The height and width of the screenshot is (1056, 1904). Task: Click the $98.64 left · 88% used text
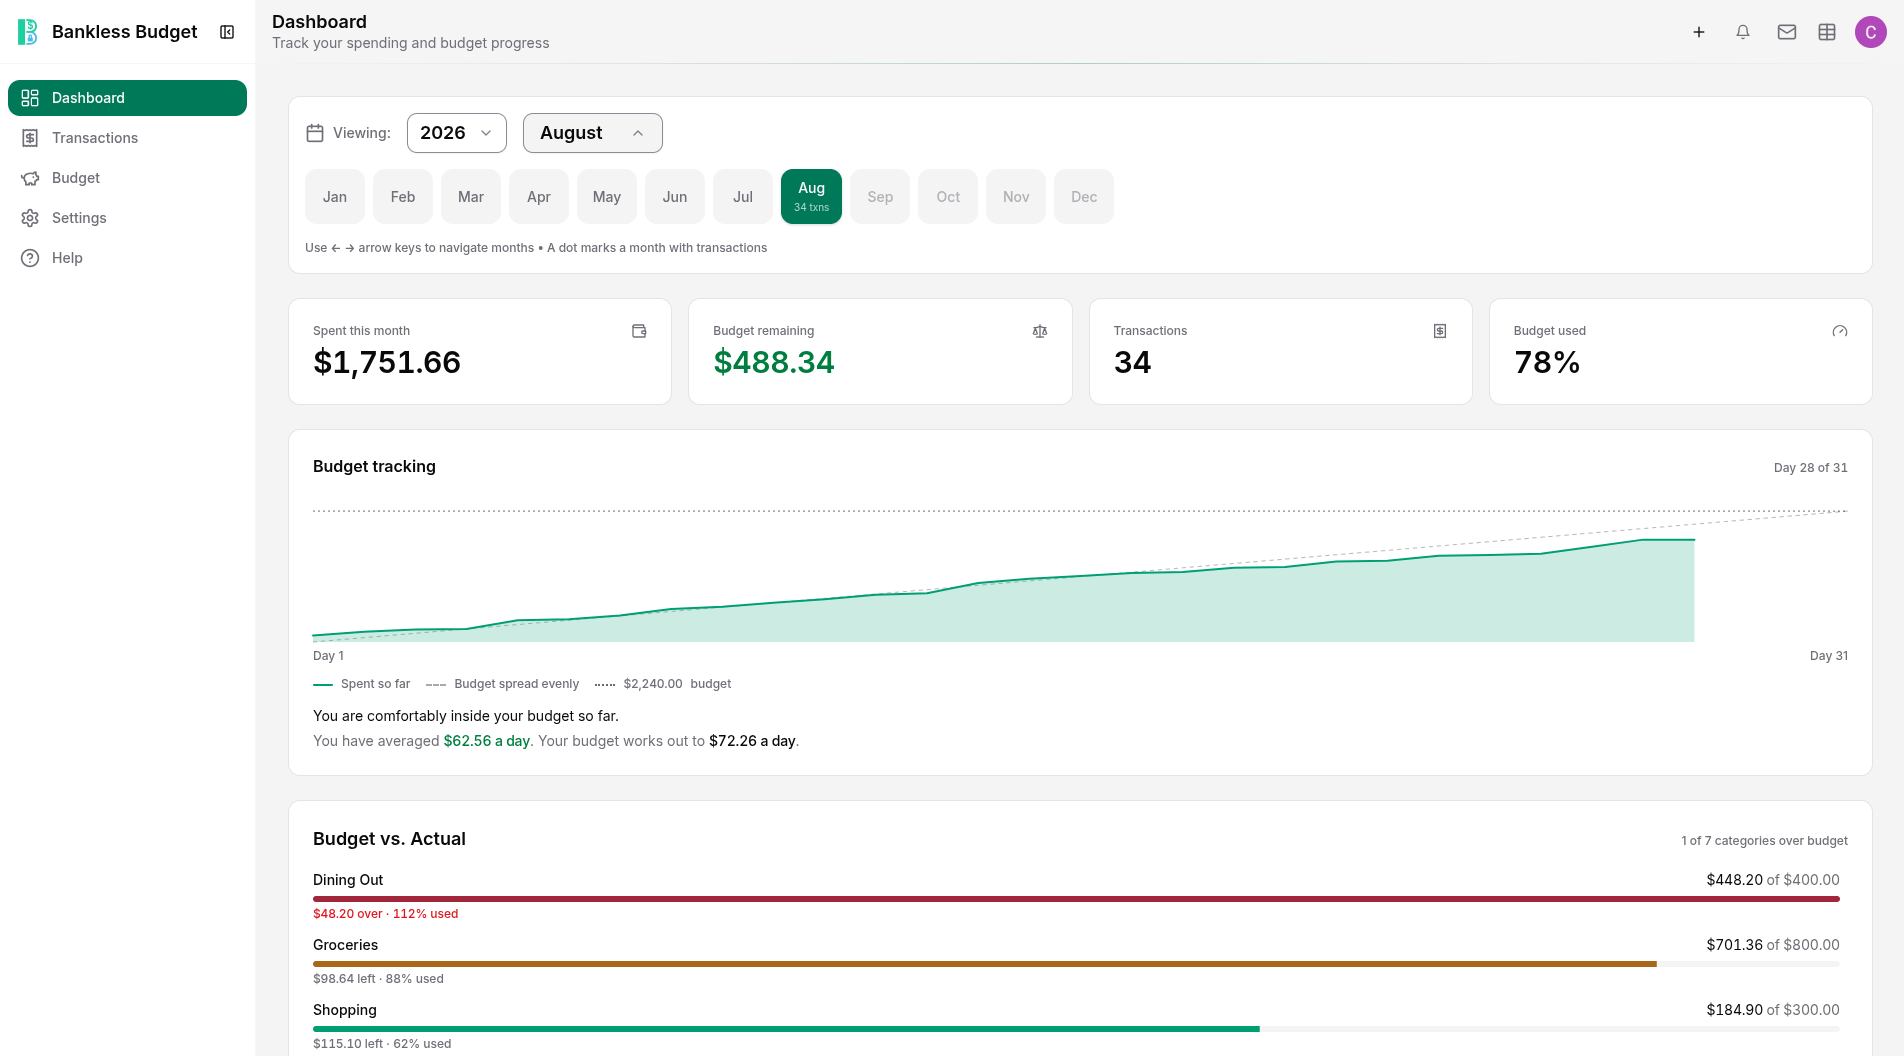(378, 979)
